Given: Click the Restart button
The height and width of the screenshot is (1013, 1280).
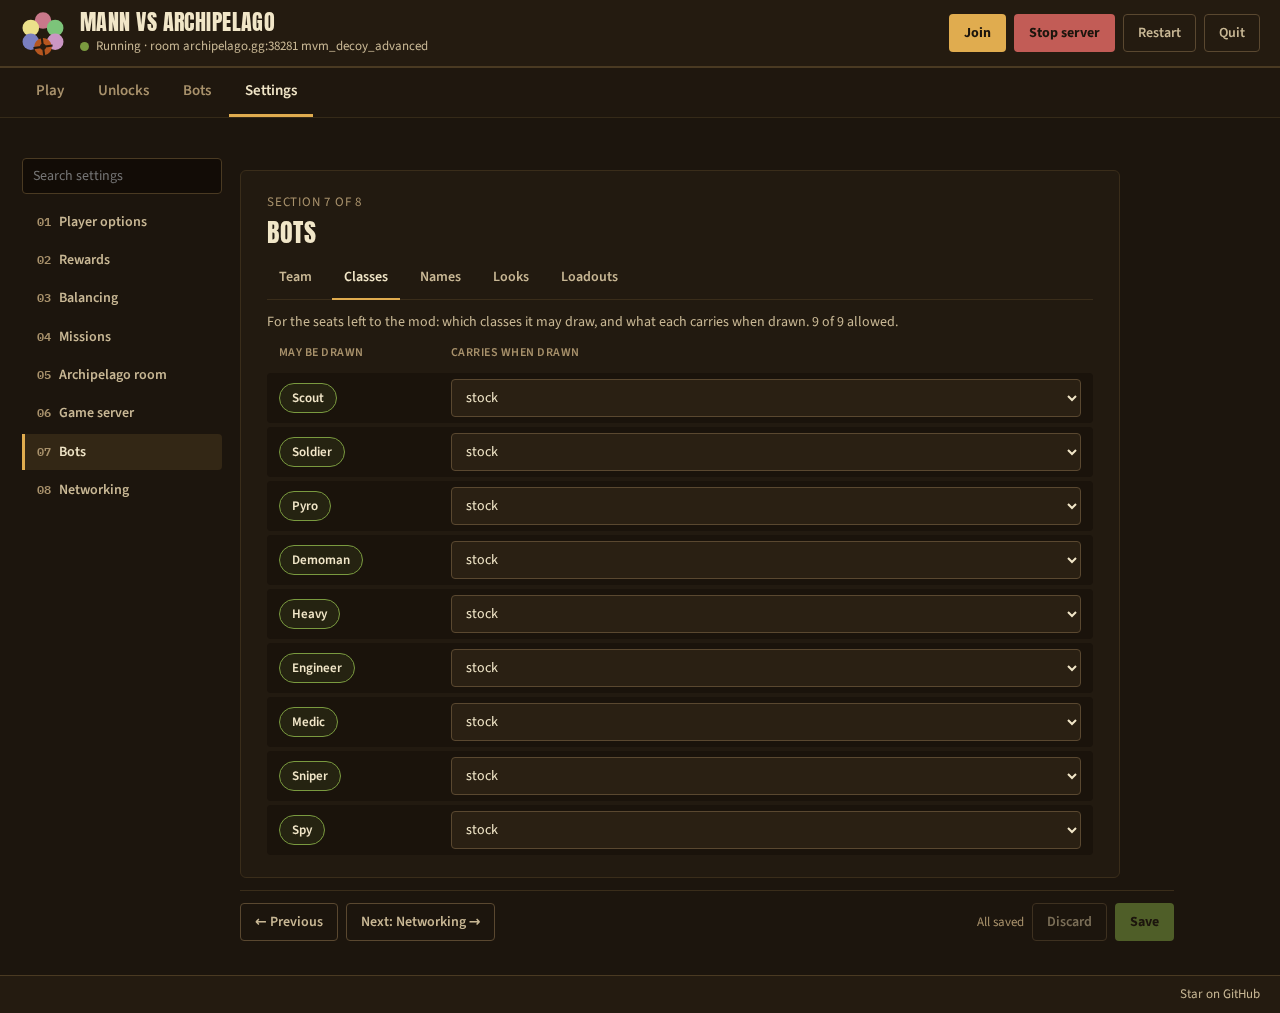Looking at the screenshot, I should coord(1159,33).
